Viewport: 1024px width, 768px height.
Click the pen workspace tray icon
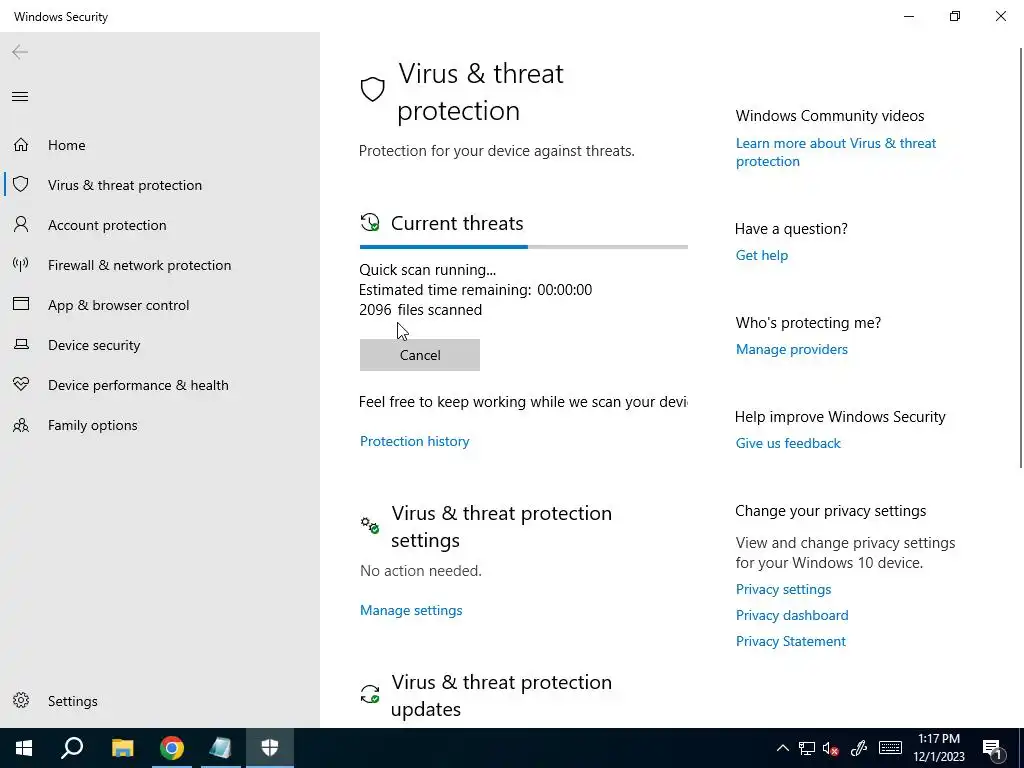pos(858,748)
